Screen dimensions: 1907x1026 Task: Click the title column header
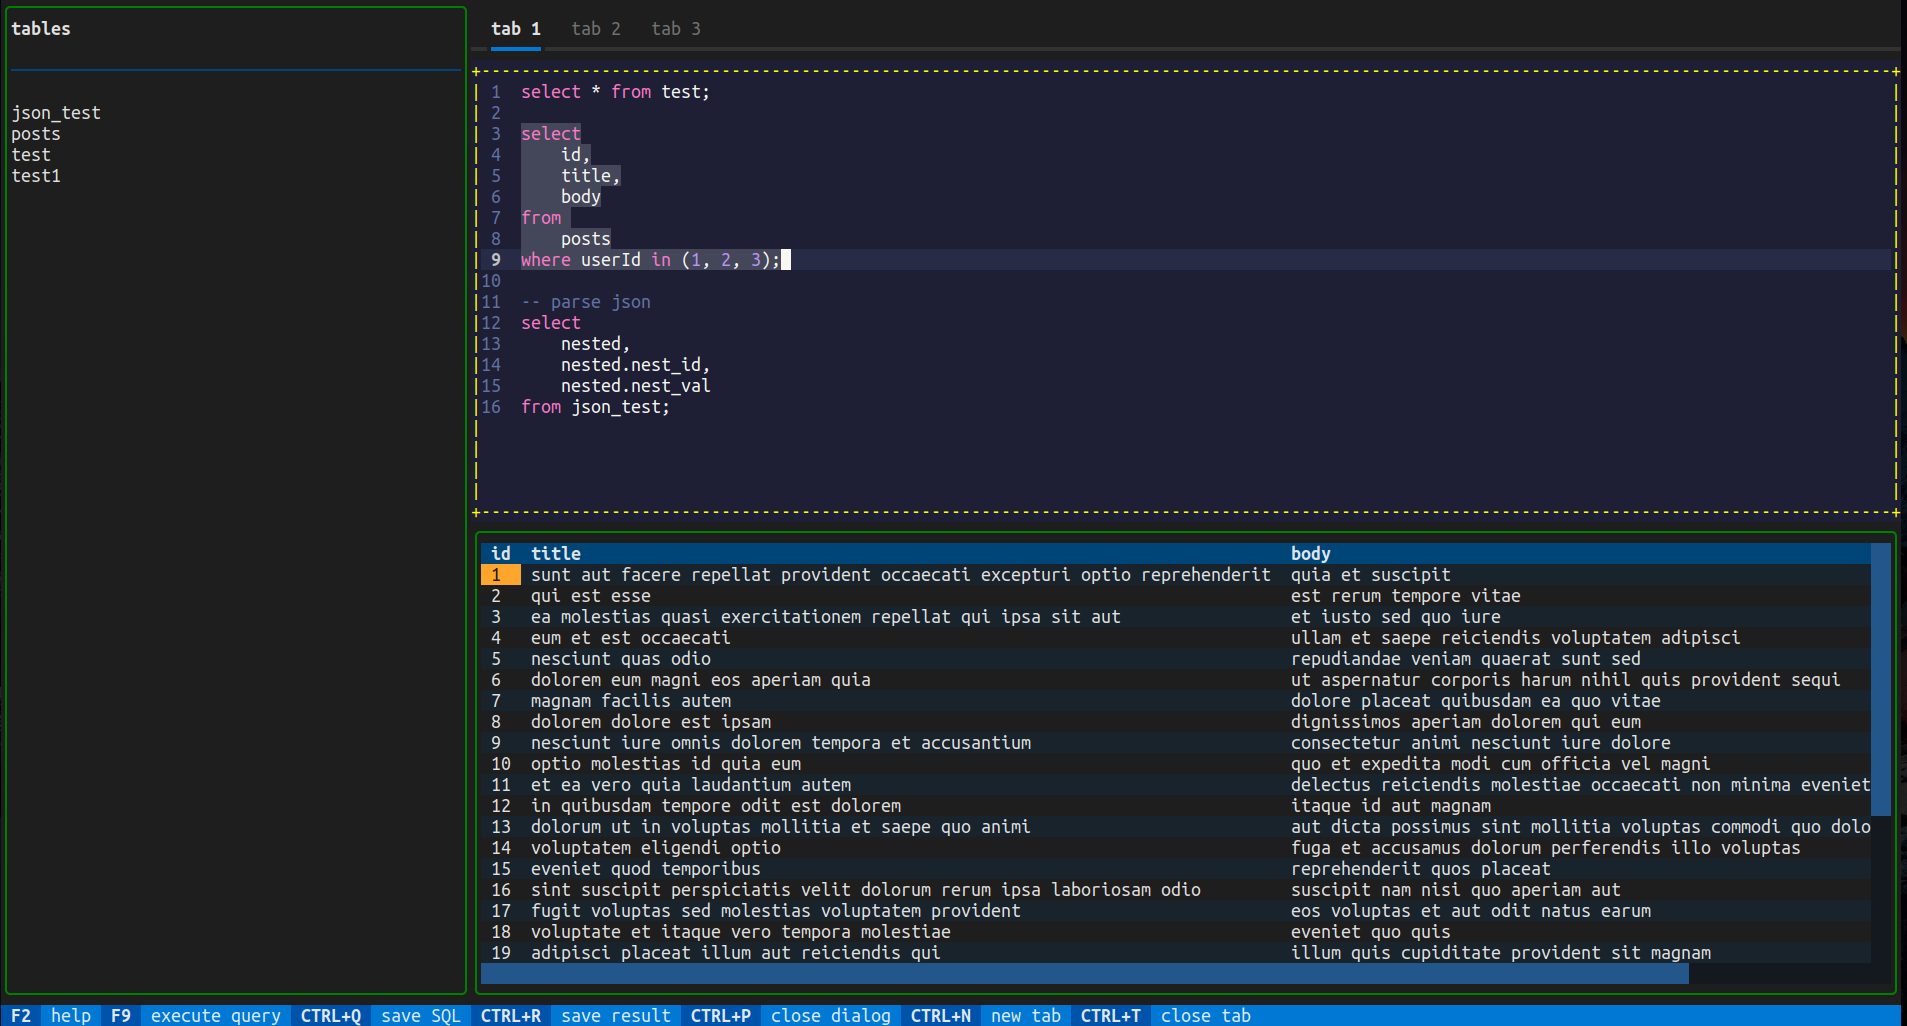click(x=556, y=553)
